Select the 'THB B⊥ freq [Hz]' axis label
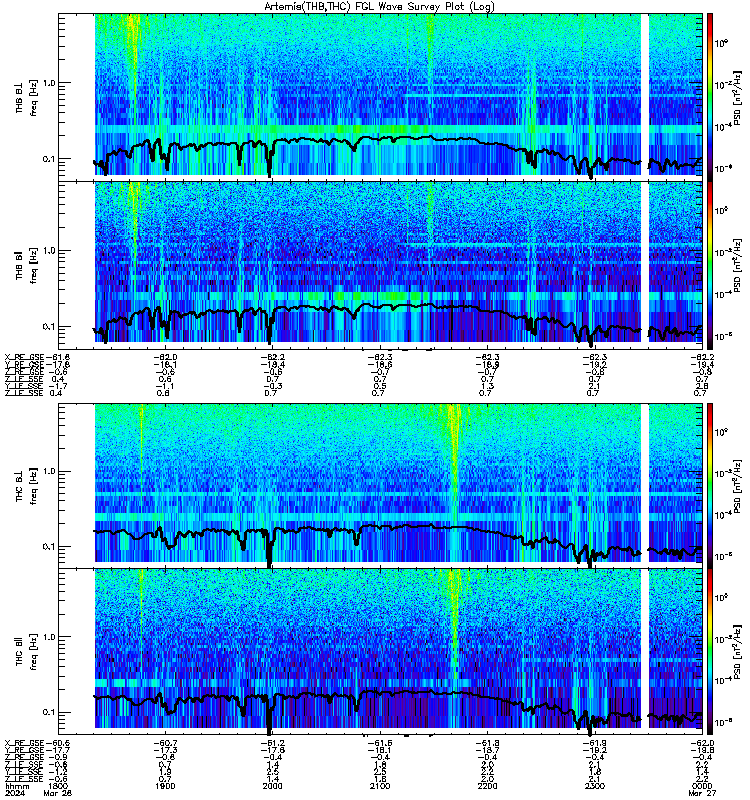 tap(26, 97)
